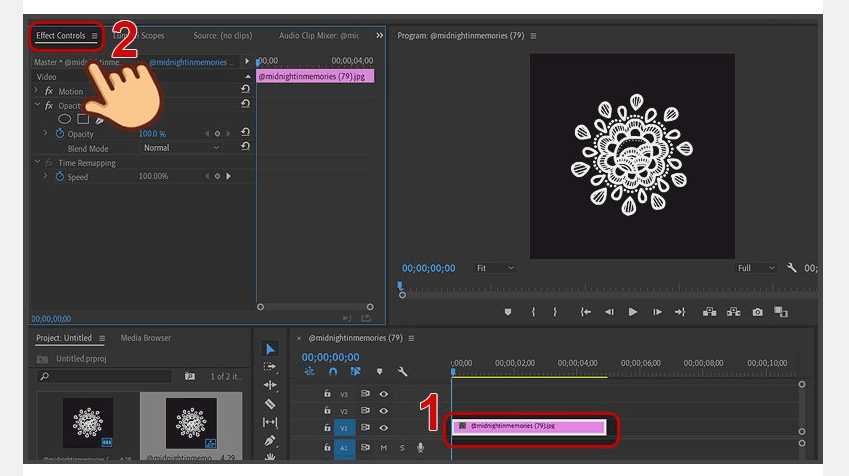Viewport: 849px width, 476px height.
Task: Click the Project panel search field
Action: 105,376
